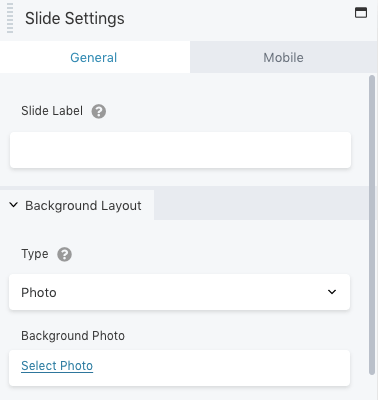Focus the Slide Label text input

click(180, 150)
